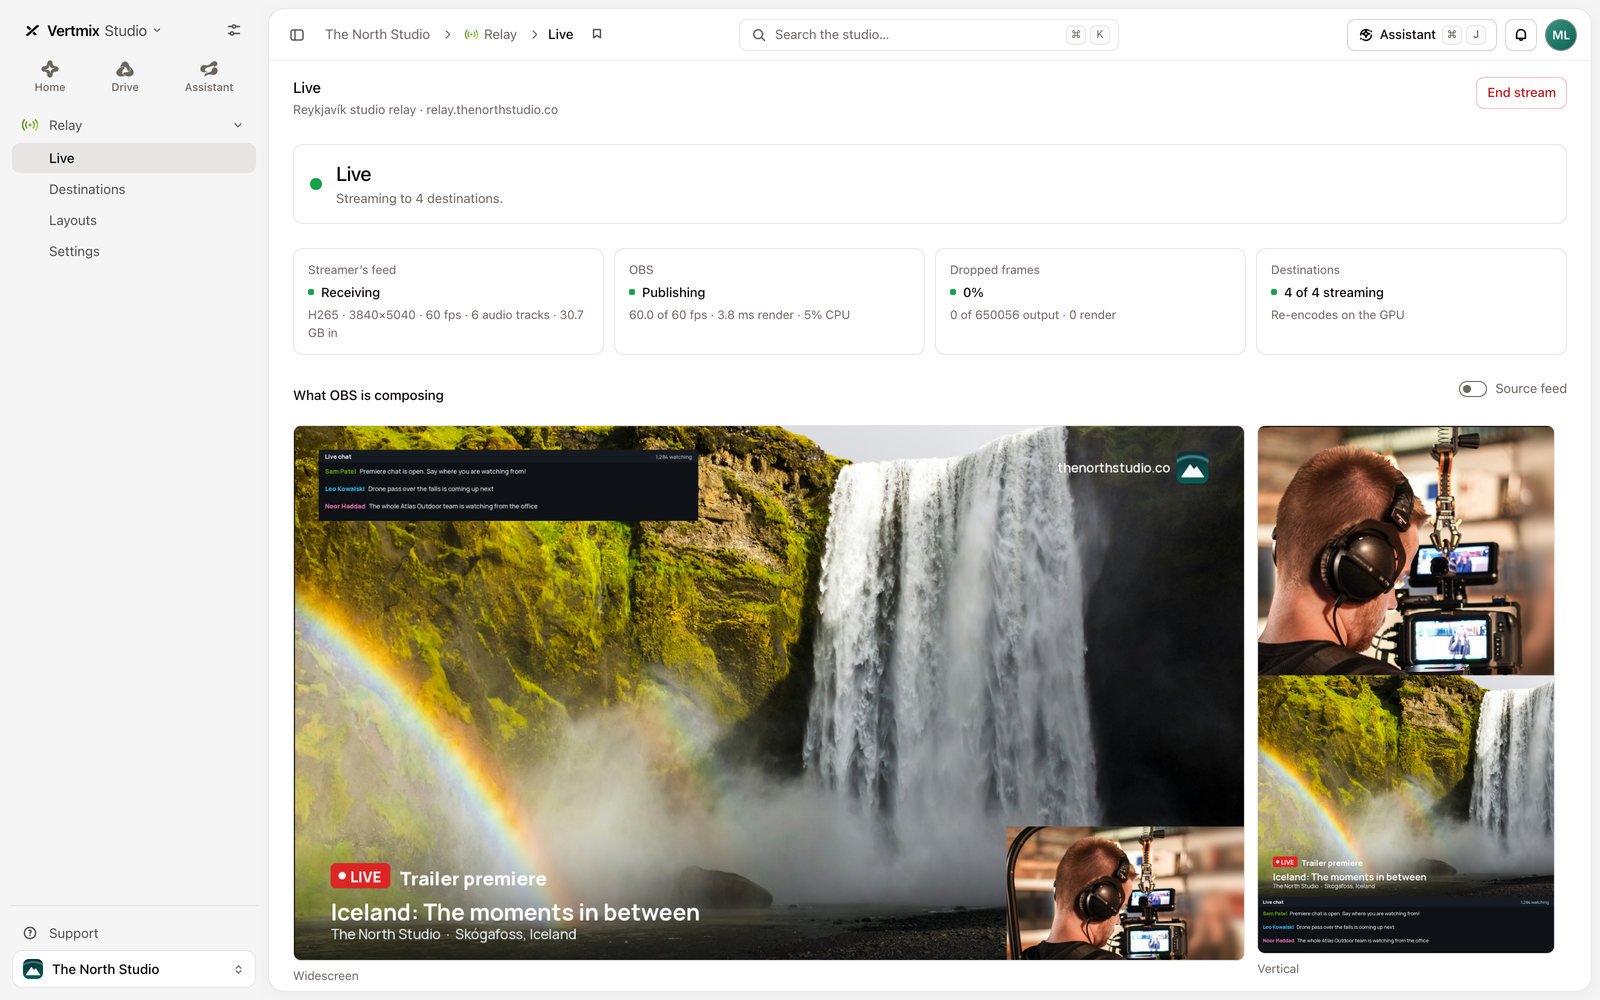Select Live in the sidebar
The image size is (1600, 1000).
134,158
